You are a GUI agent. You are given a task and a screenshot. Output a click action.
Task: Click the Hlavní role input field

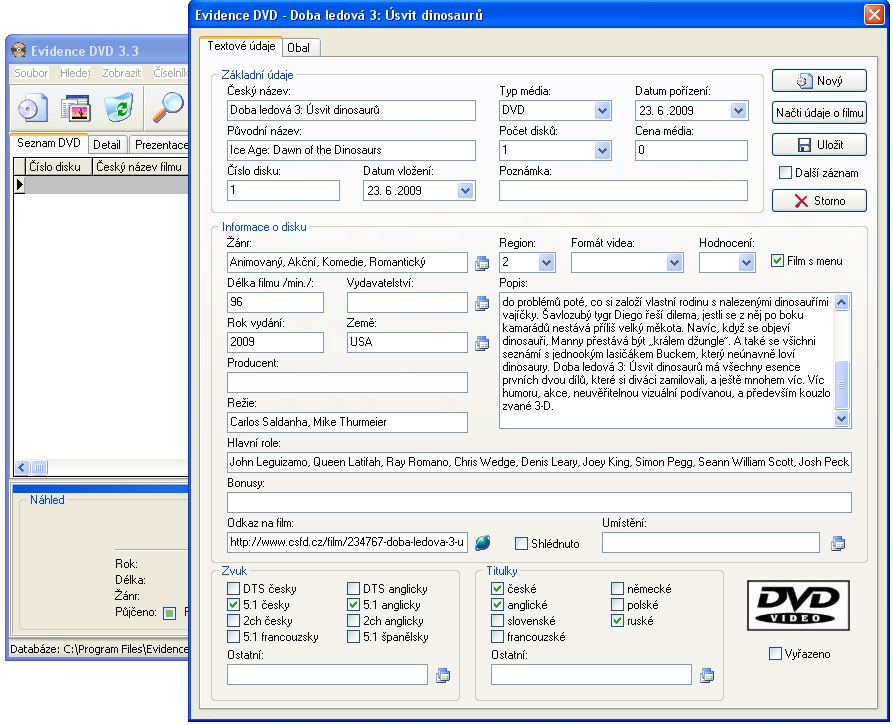(x=539, y=462)
